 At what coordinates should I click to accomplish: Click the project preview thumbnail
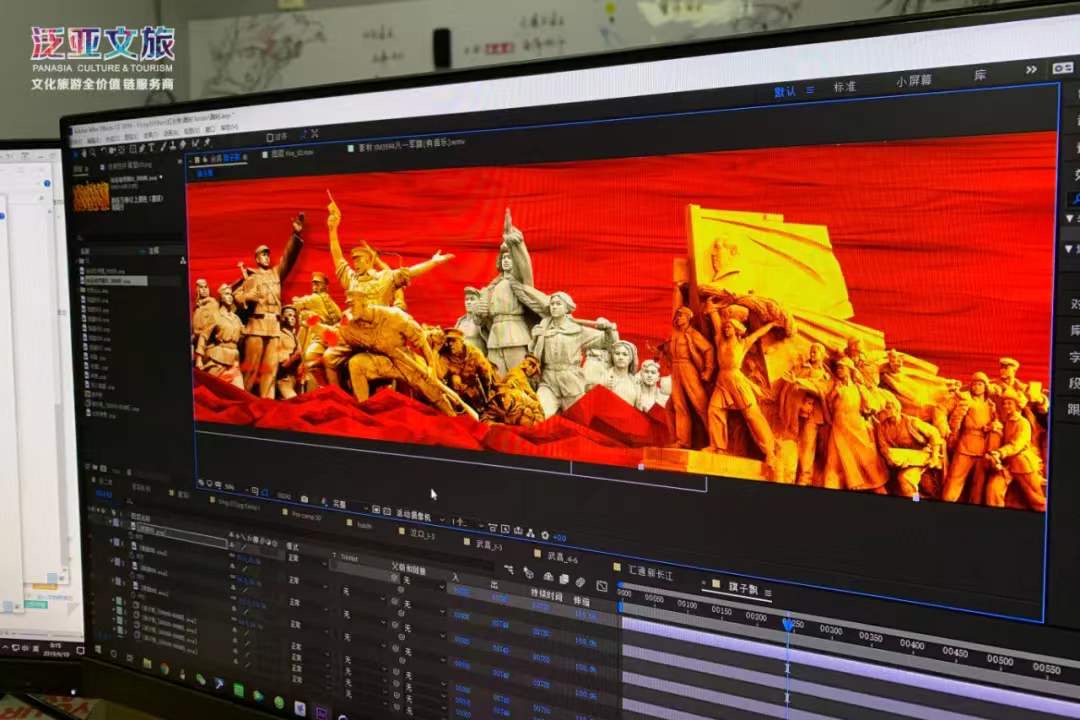click(x=92, y=197)
